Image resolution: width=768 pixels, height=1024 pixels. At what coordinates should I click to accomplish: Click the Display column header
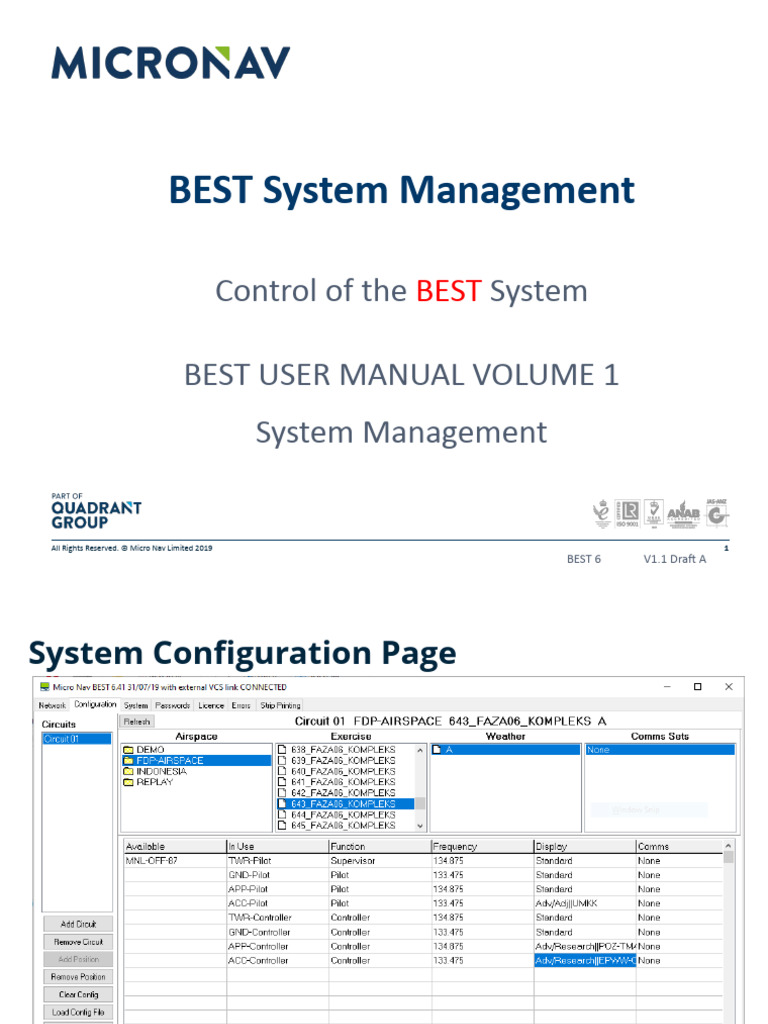pyautogui.click(x=585, y=846)
